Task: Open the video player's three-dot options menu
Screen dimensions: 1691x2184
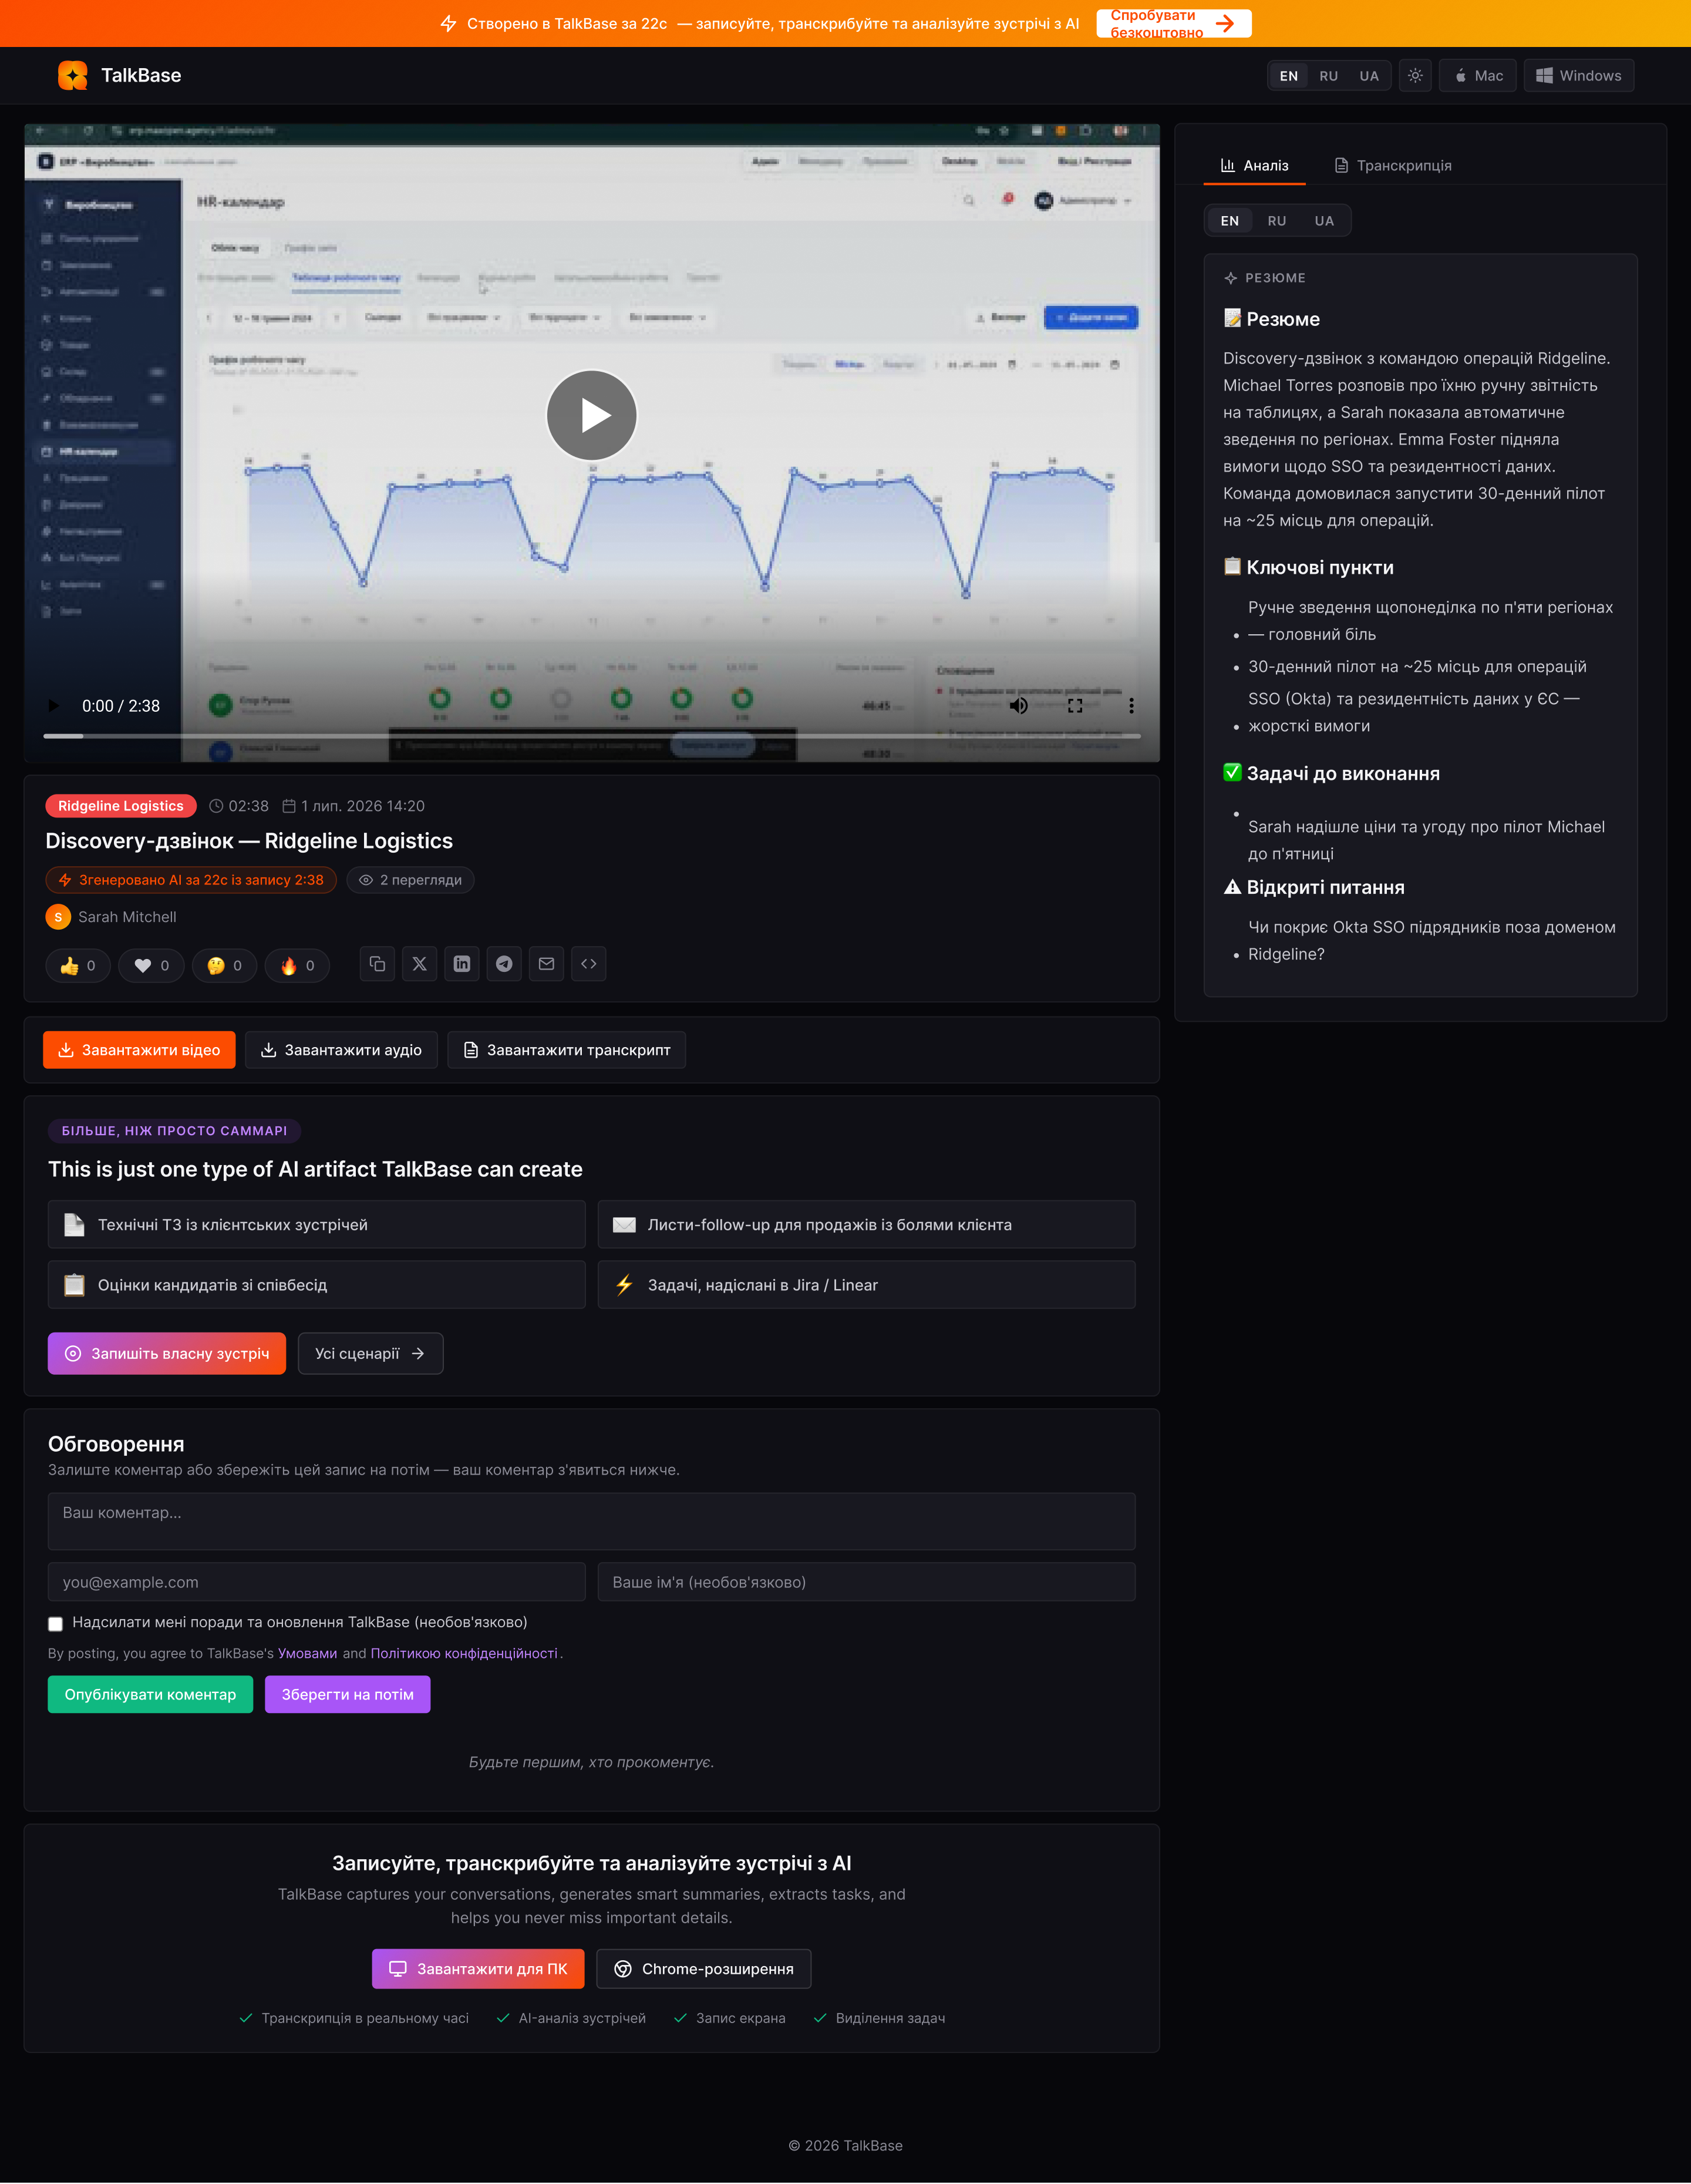Action: point(1131,706)
